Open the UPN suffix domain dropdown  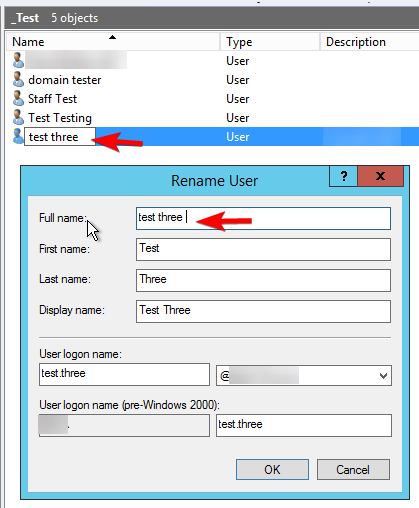304,376
